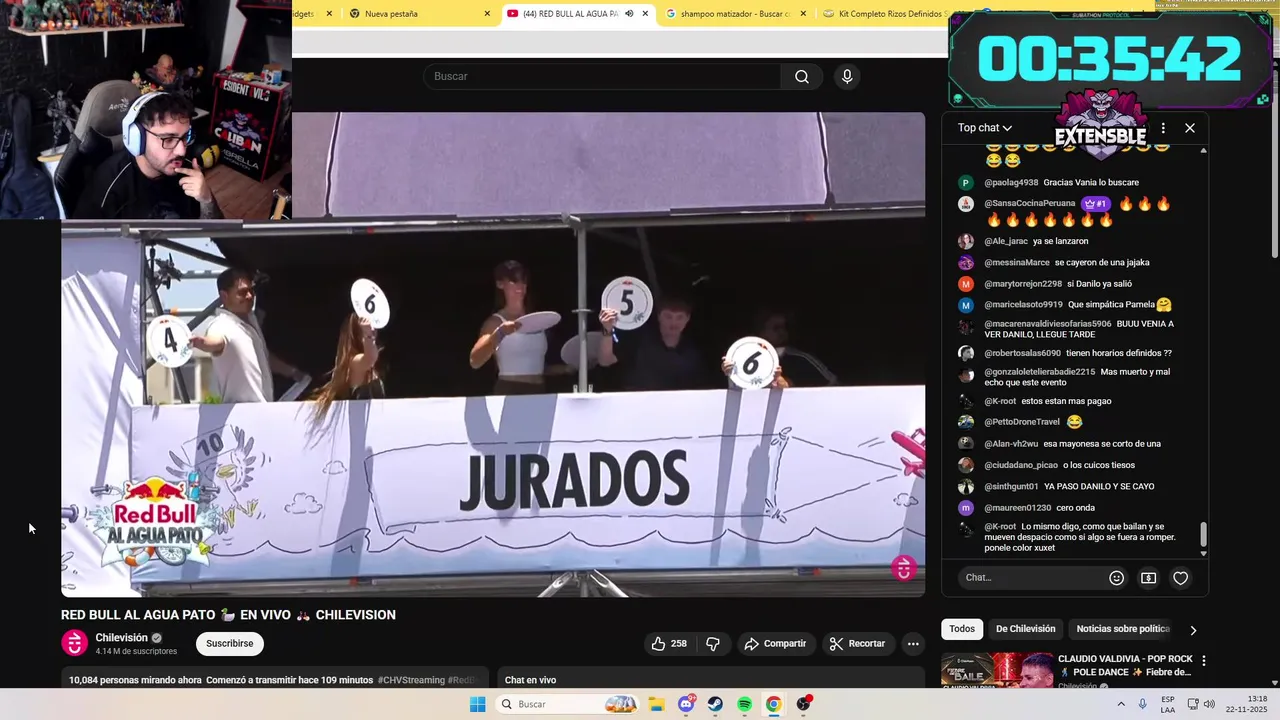Select the De Chilevisión filter chip
Image resolution: width=1280 pixels, height=720 pixels.
[1025, 629]
